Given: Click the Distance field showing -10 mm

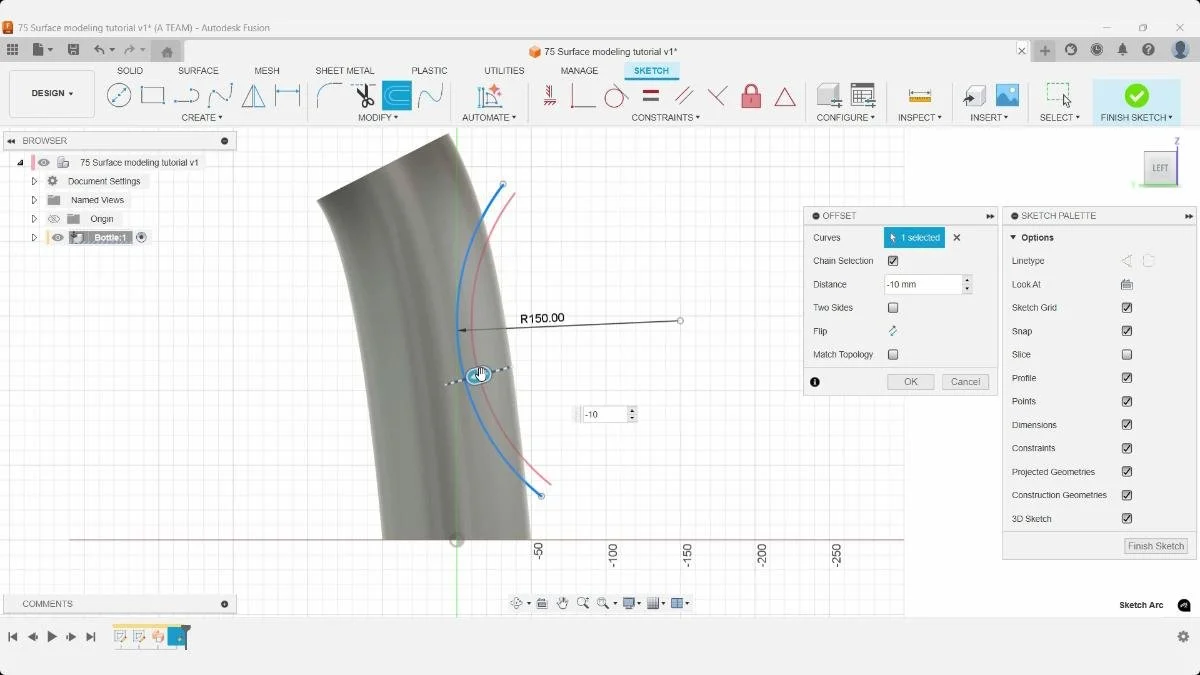Looking at the screenshot, I should (x=923, y=285).
